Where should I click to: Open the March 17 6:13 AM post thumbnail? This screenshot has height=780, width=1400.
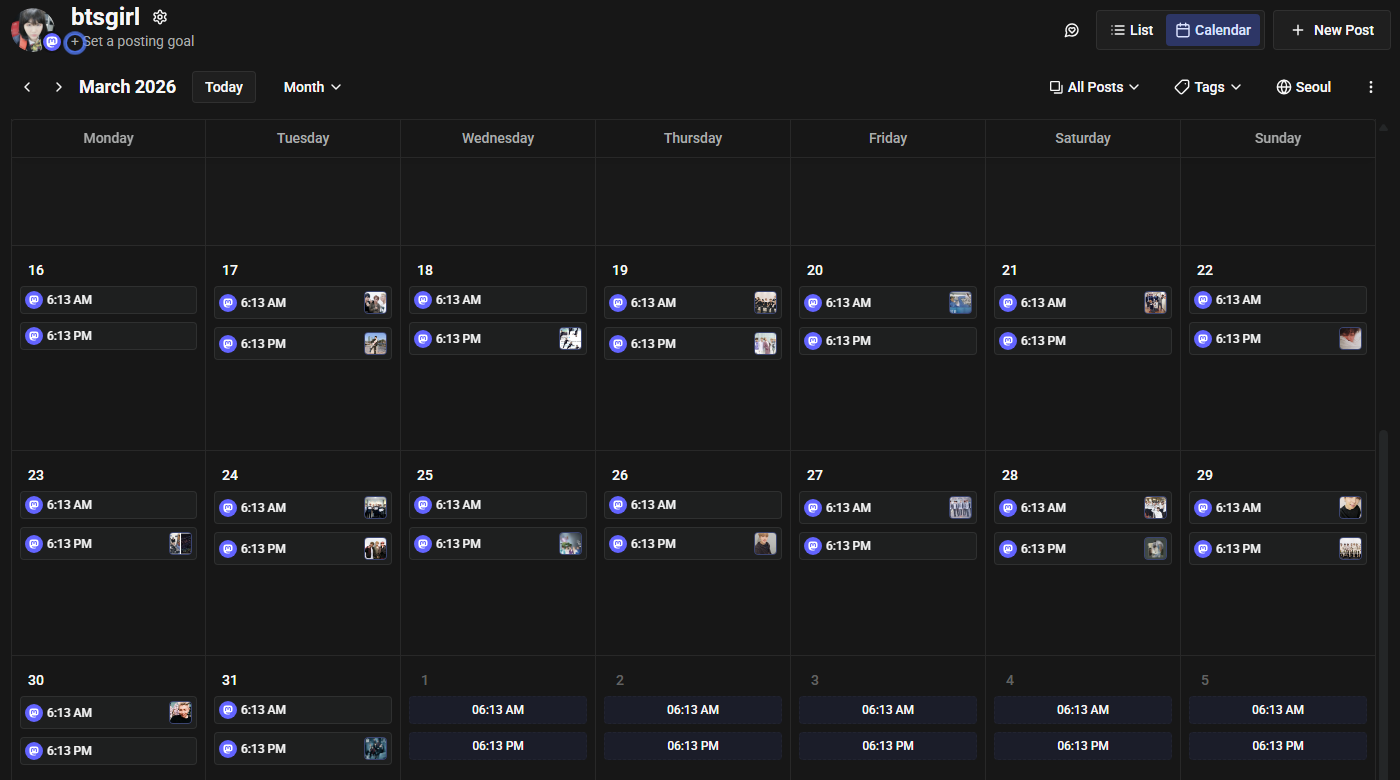click(375, 303)
